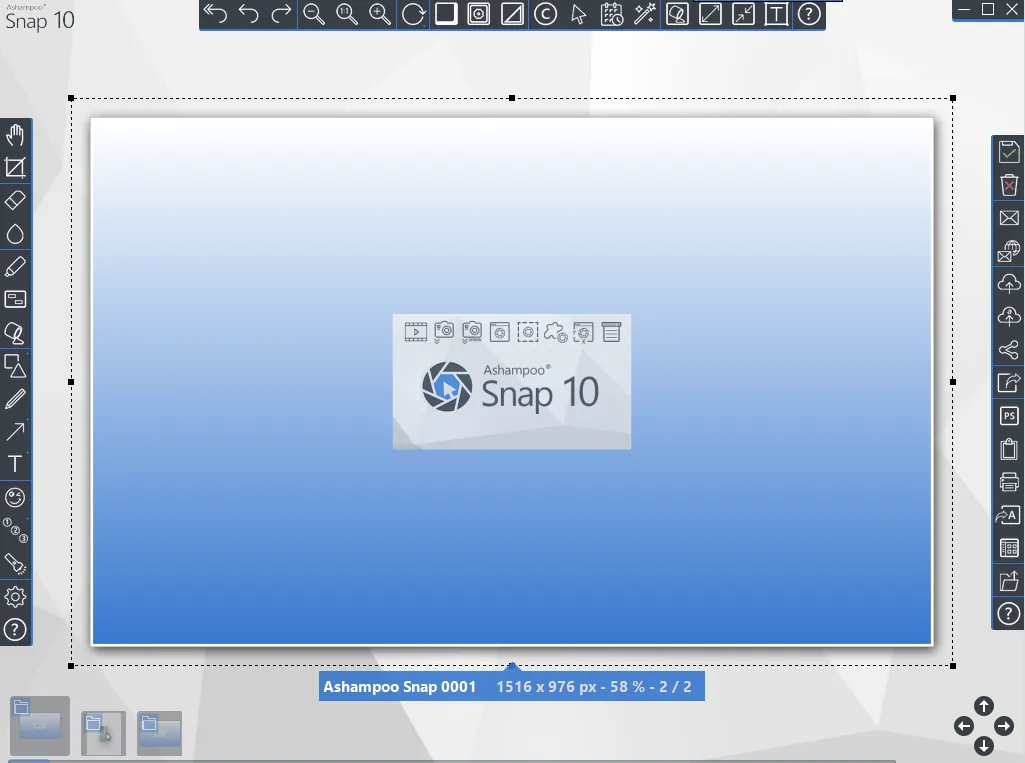Redo the last undone step
Viewport: 1025px width, 763px height.
point(281,14)
